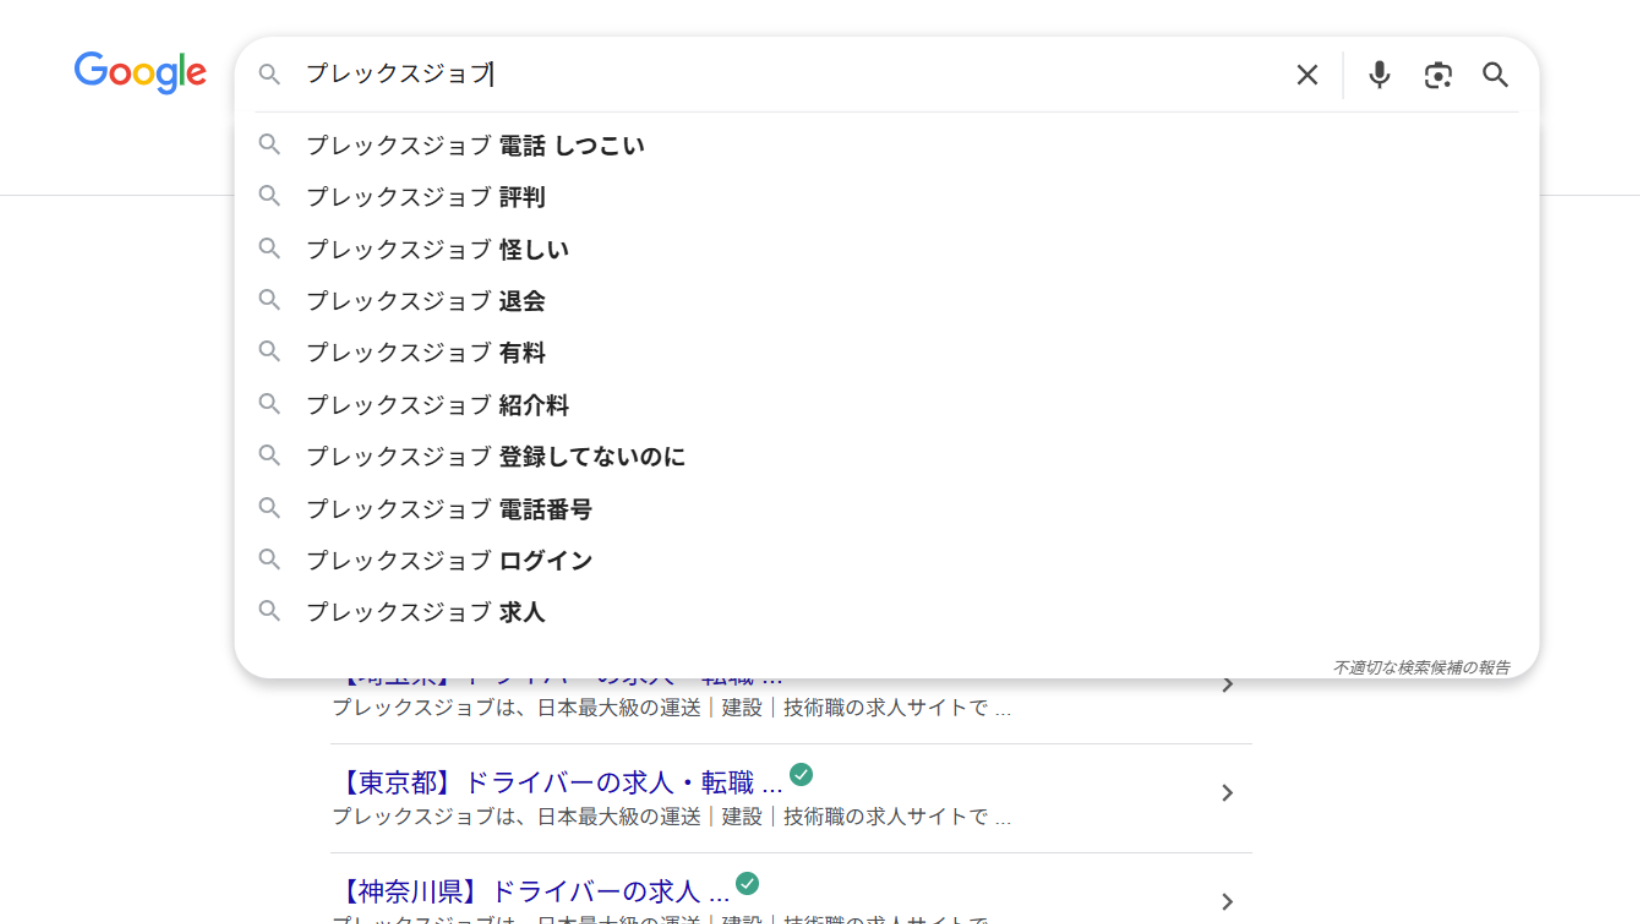Select suggestion プレックスジョブ 紹介料
The image size is (1640, 924).
tap(887, 405)
